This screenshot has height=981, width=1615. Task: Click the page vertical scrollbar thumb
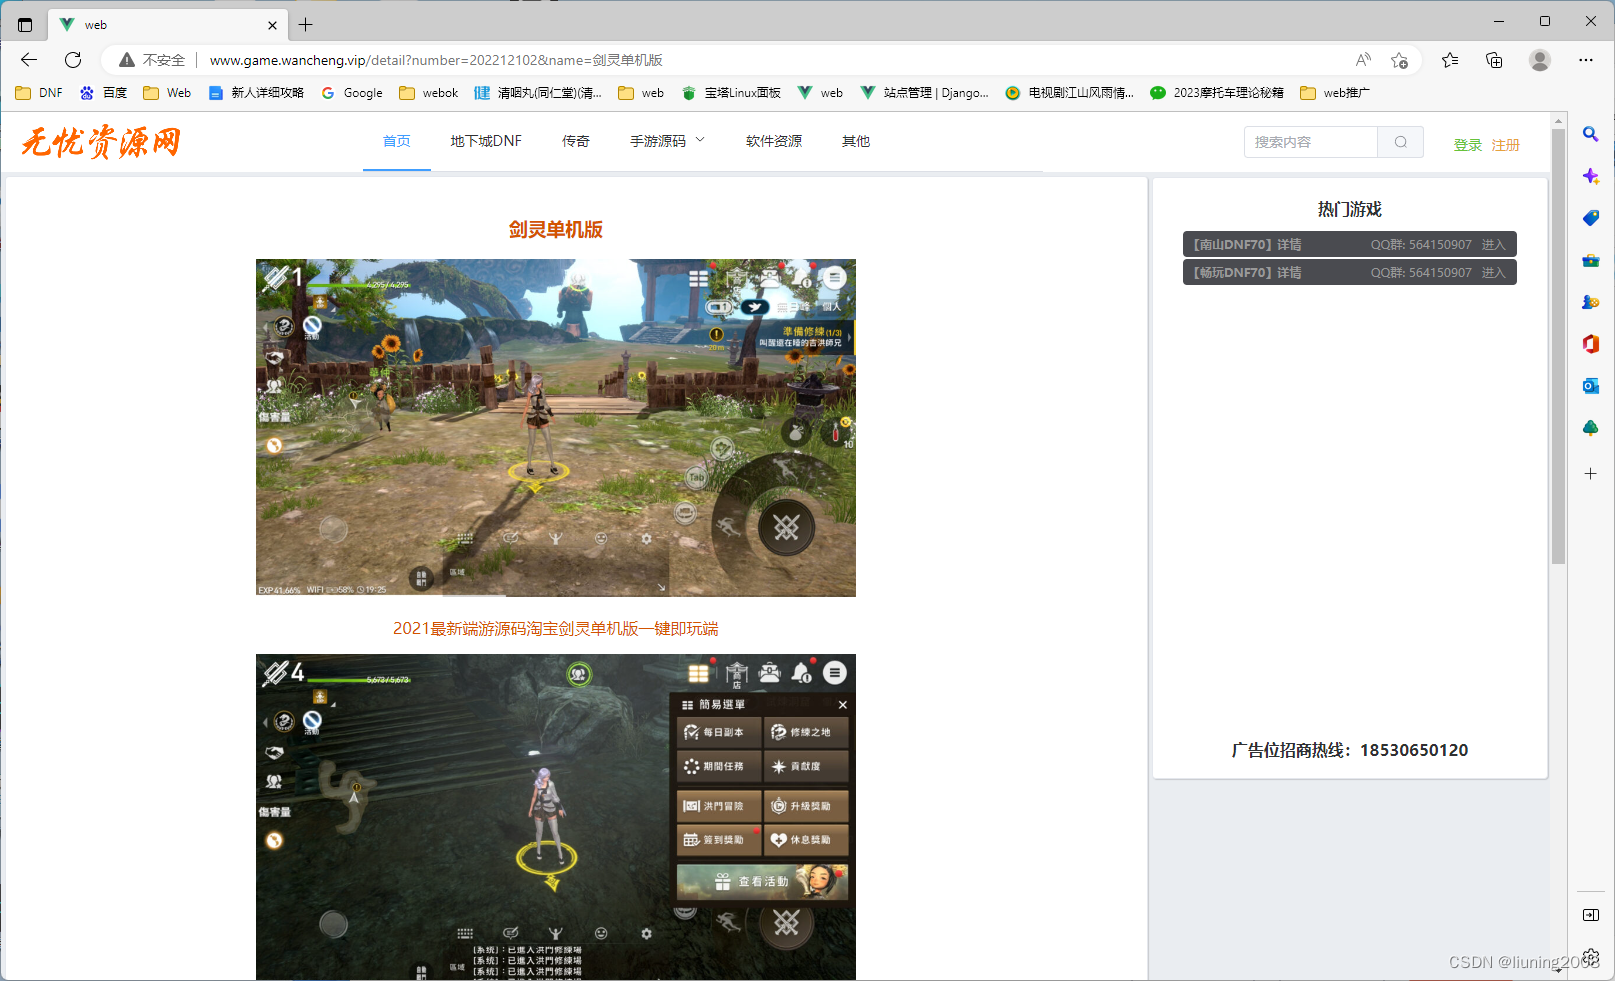(x=1558, y=346)
